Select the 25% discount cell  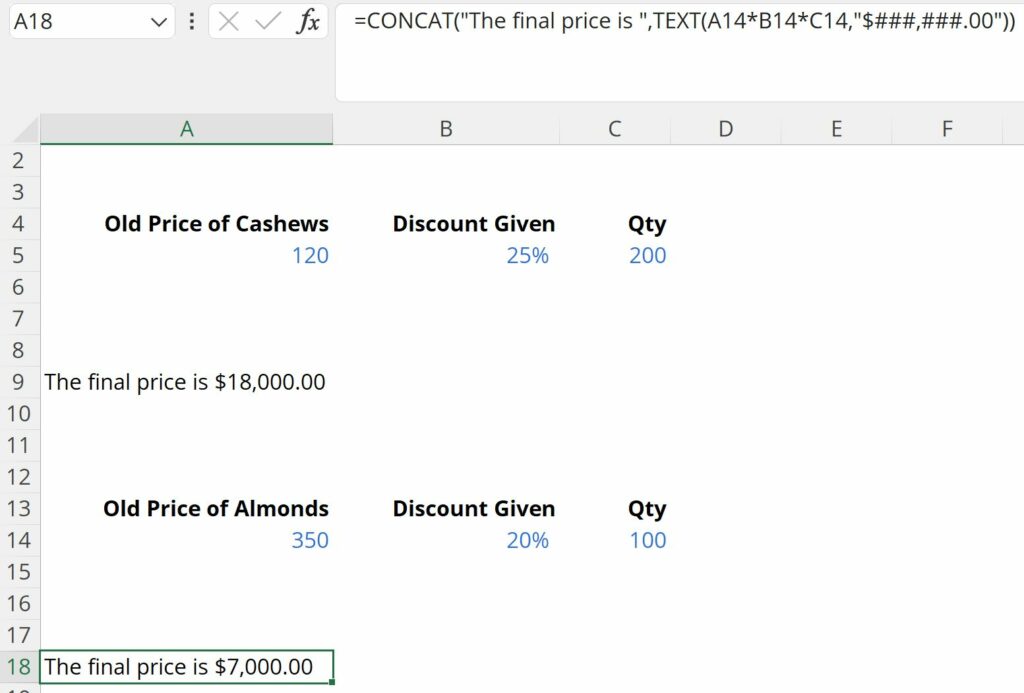click(x=446, y=256)
